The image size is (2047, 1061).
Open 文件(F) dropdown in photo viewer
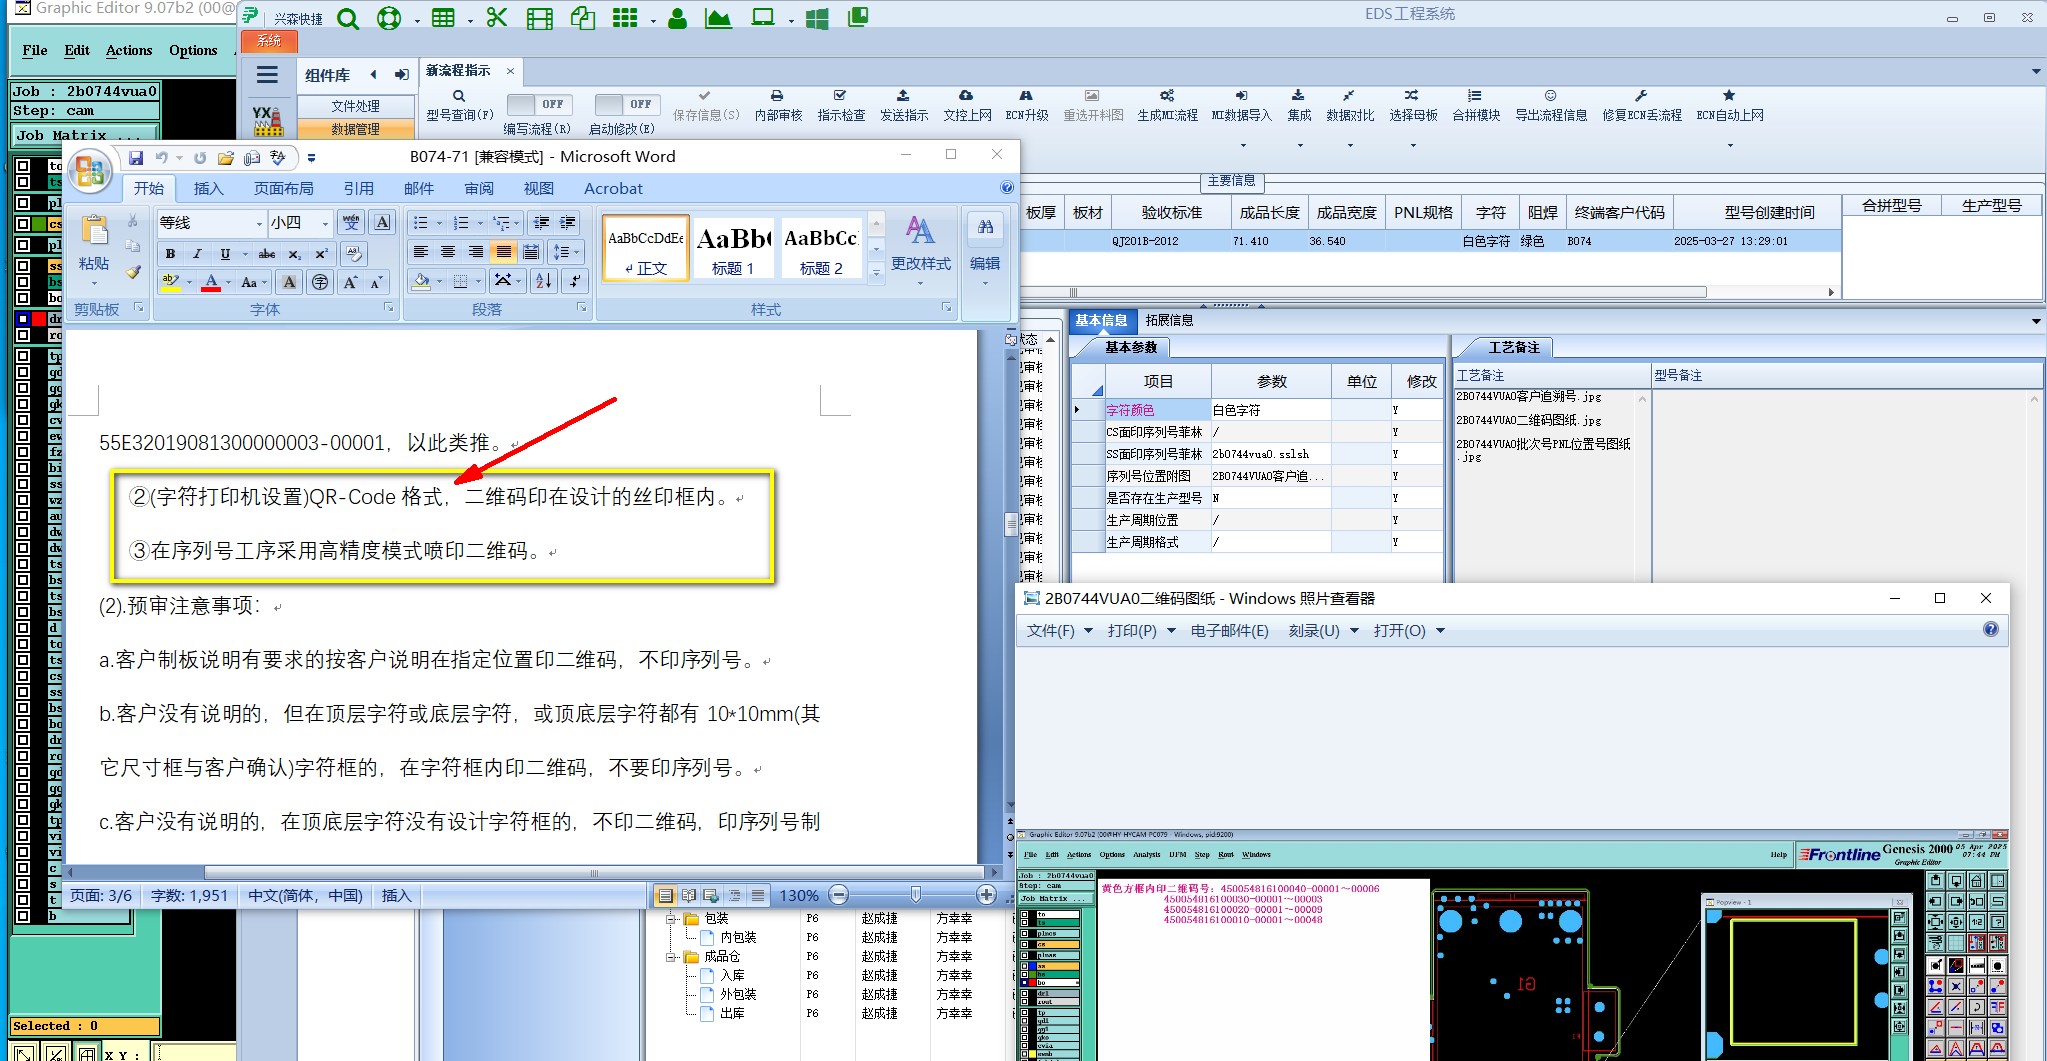1060,631
